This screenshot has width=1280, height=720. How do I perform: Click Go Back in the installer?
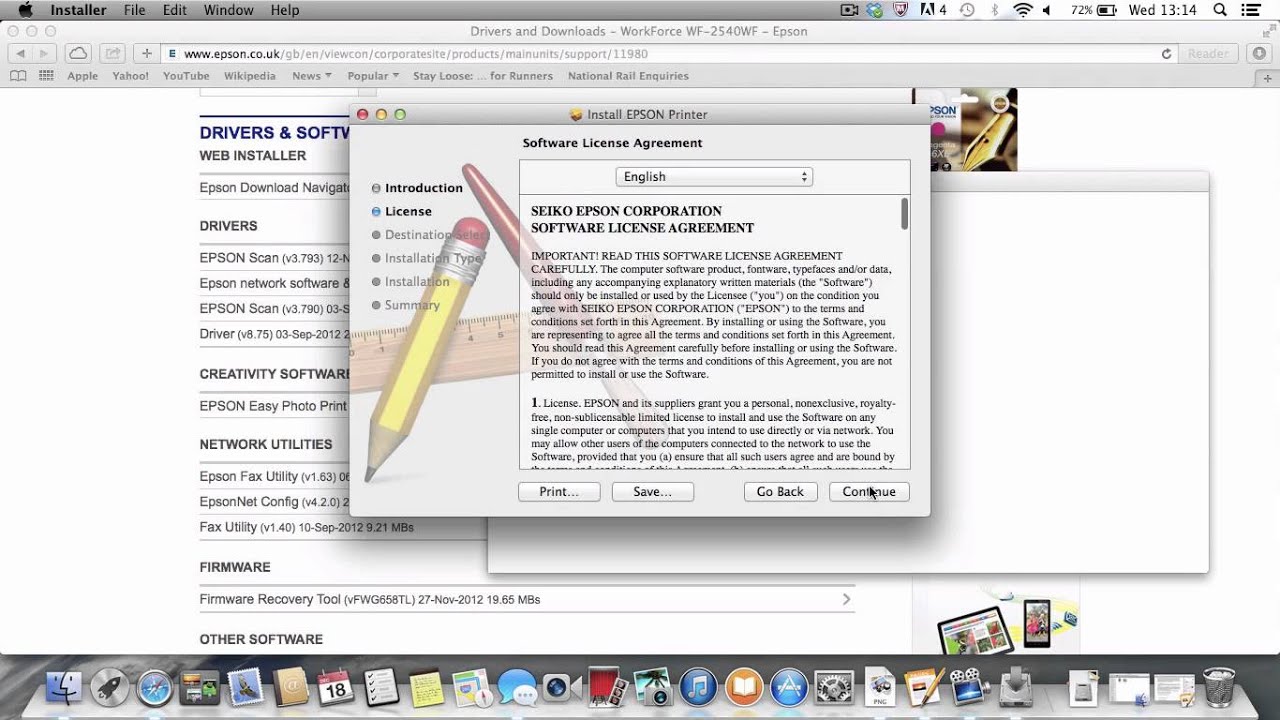(780, 492)
